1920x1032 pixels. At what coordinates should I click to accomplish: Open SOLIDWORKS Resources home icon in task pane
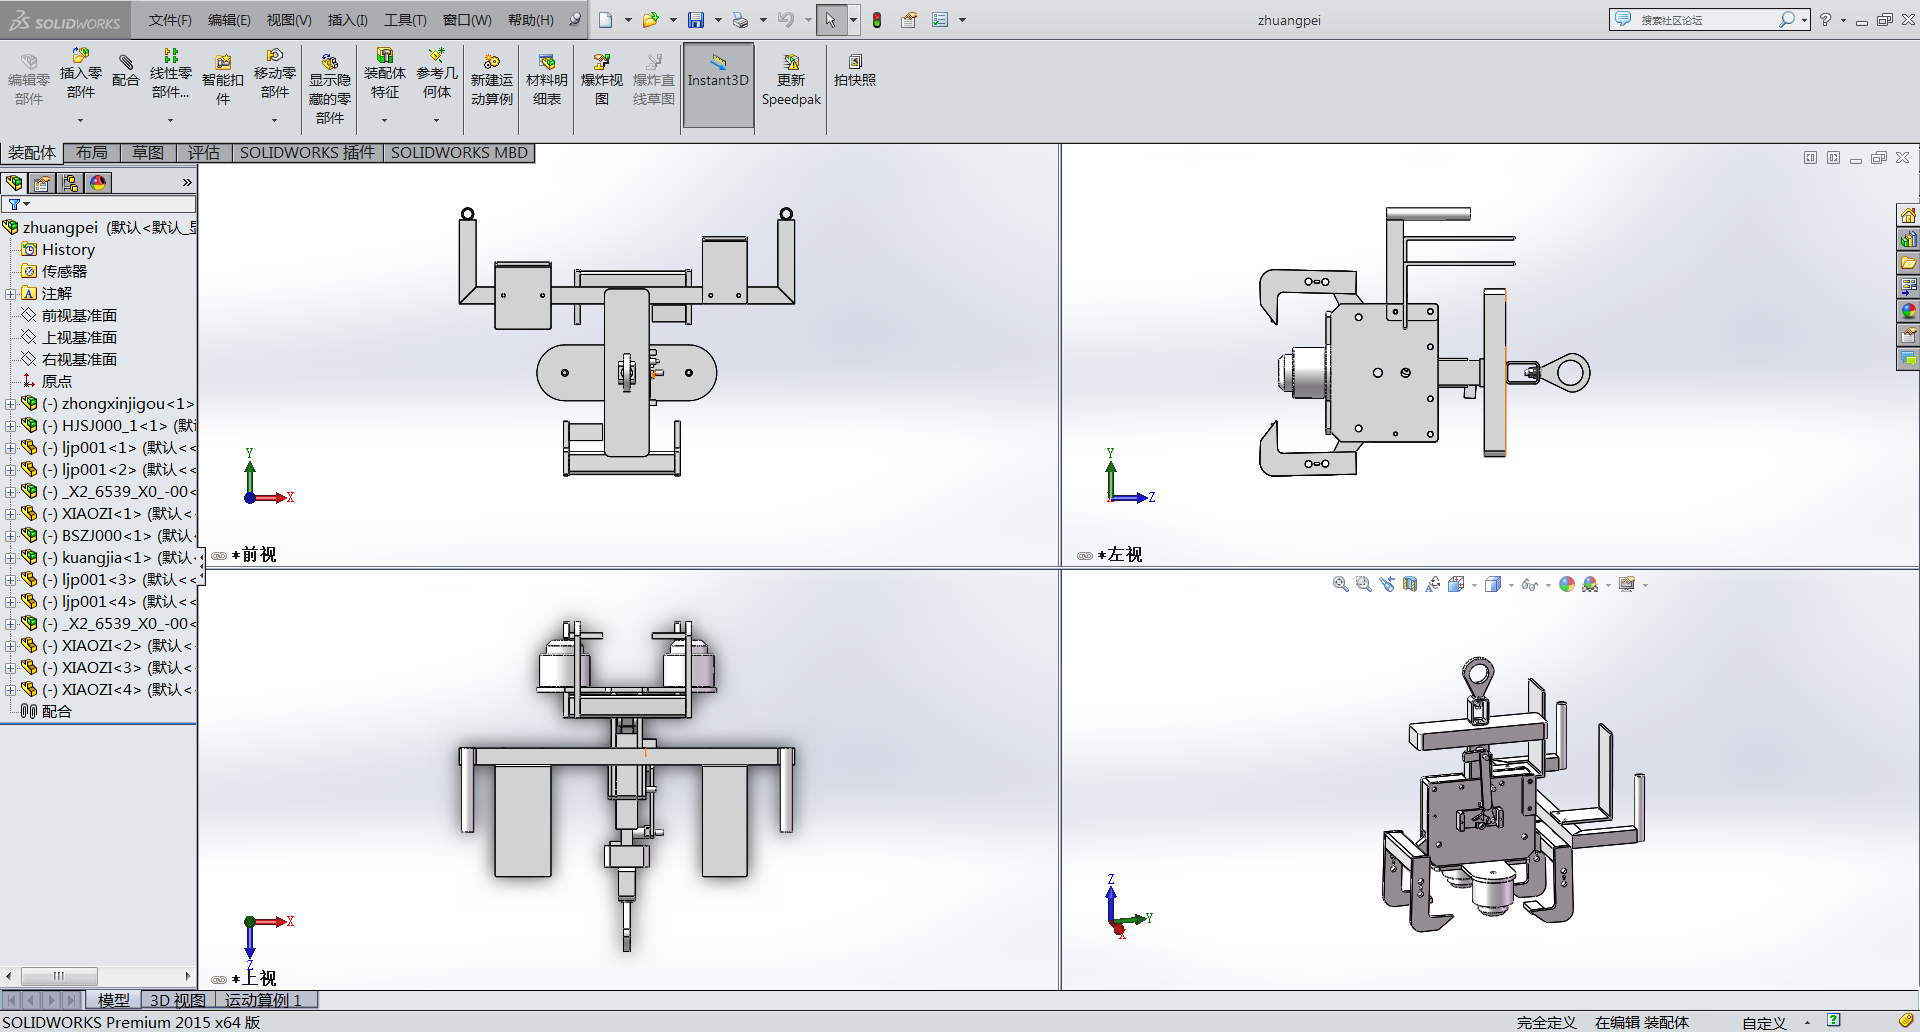pyautogui.click(x=1908, y=215)
